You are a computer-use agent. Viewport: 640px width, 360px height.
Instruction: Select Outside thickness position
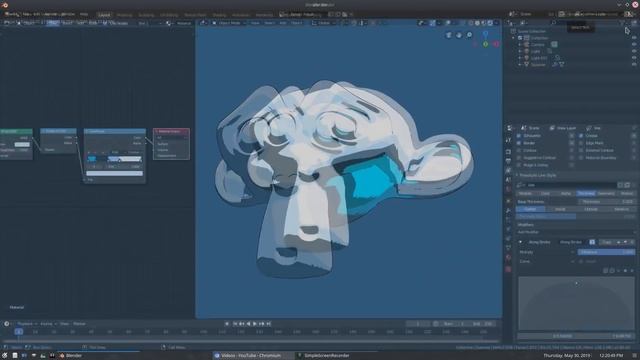pyautogui.click(x=591, y=209)
